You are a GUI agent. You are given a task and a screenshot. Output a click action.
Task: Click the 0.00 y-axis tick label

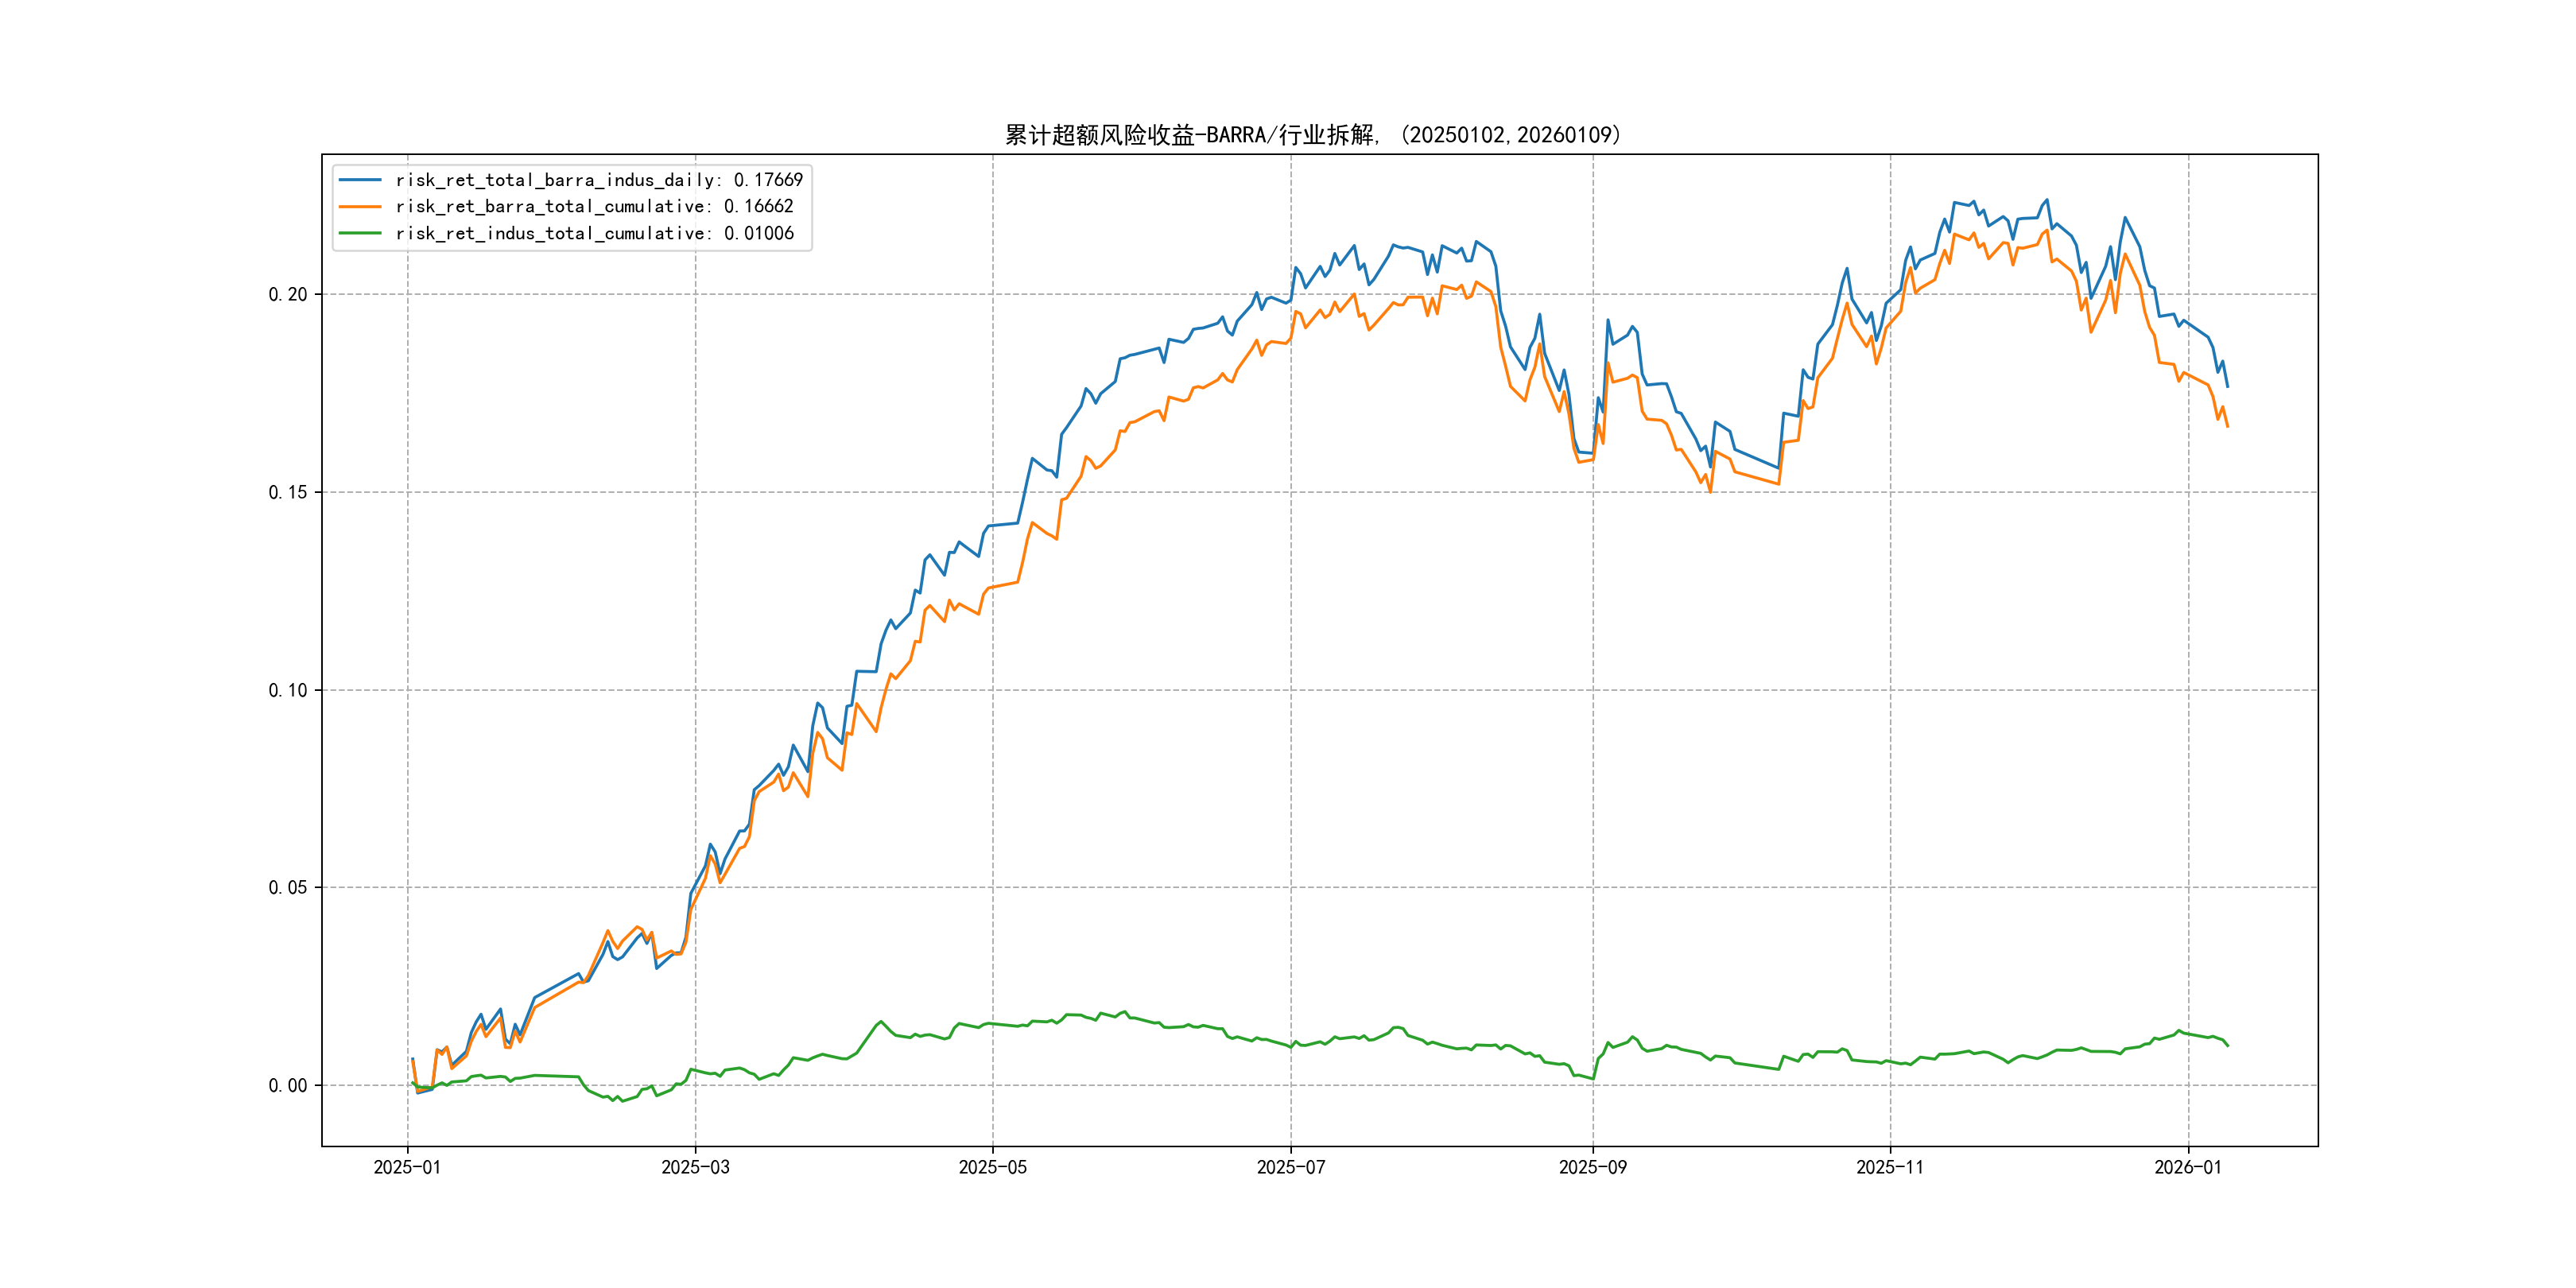(288, 1085)
